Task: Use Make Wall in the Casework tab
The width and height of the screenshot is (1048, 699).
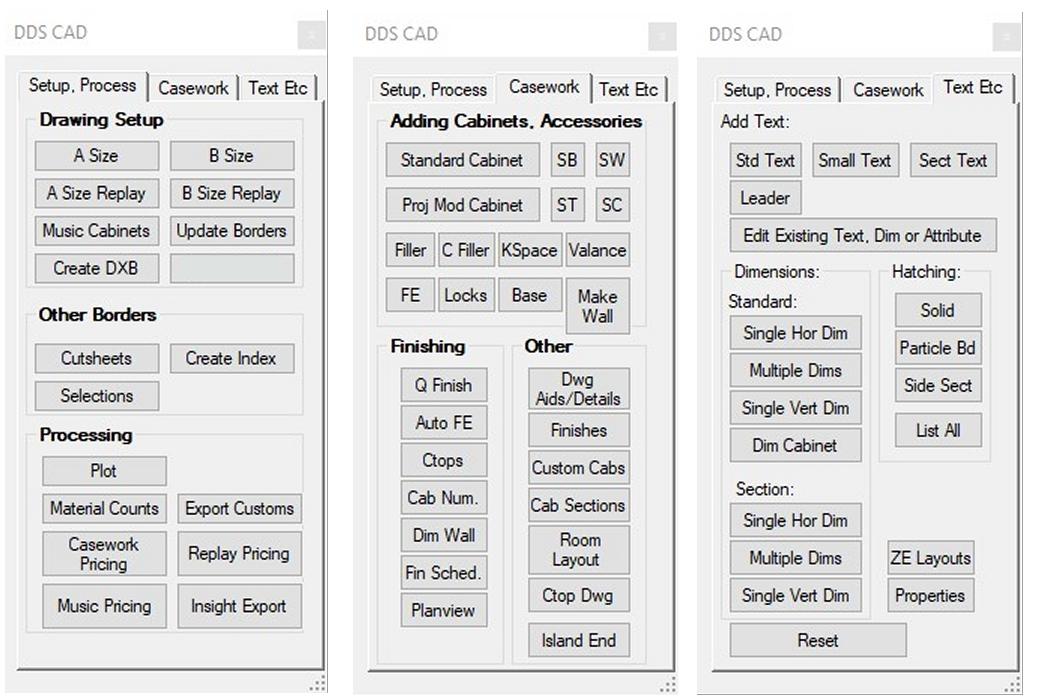Action: (x=597, y=304)
